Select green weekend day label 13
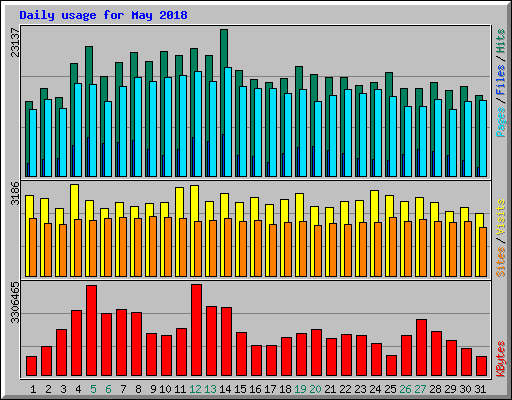Screen dimensions: 512x400 (x=210, y=389)
